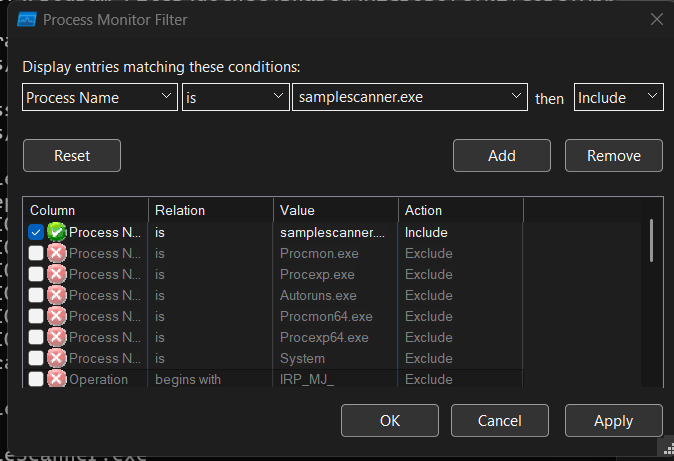This screenshot has width=674, height=461.
Task: Open the Process Name column dropdown
Action: pos(99,97)
